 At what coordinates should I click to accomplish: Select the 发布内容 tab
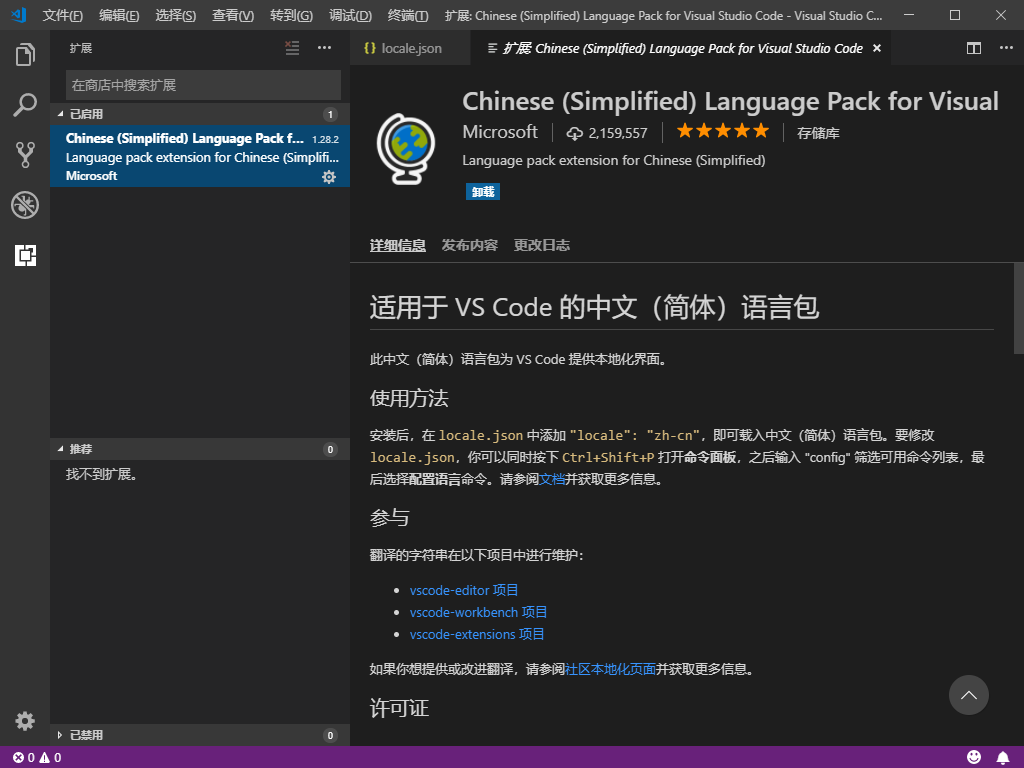tap(470, 245)
